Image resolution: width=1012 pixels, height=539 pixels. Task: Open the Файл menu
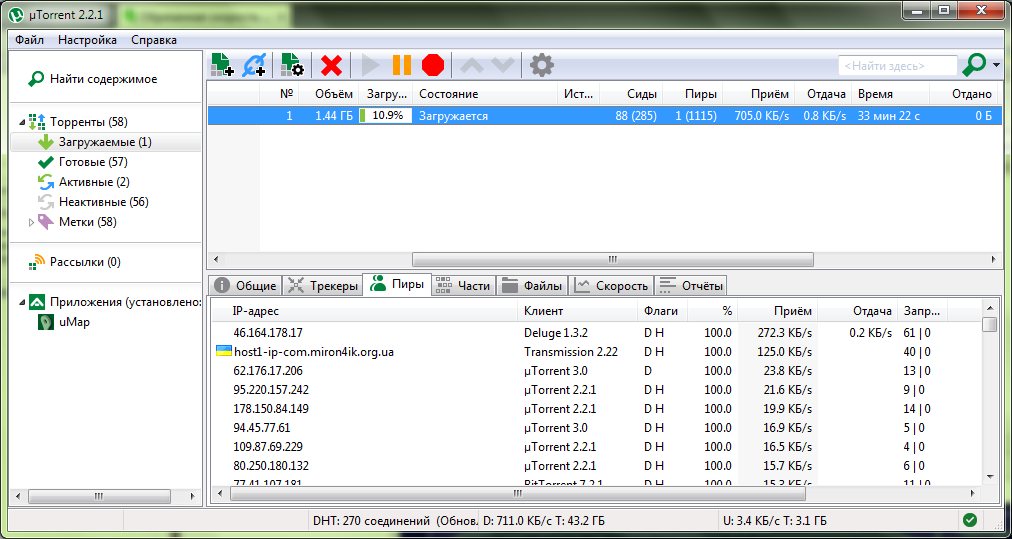[30, 40]
